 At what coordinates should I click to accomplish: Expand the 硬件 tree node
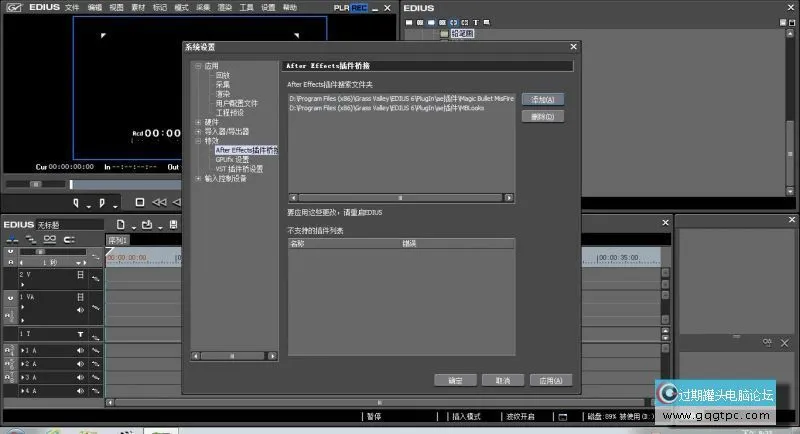coord(198,122)
